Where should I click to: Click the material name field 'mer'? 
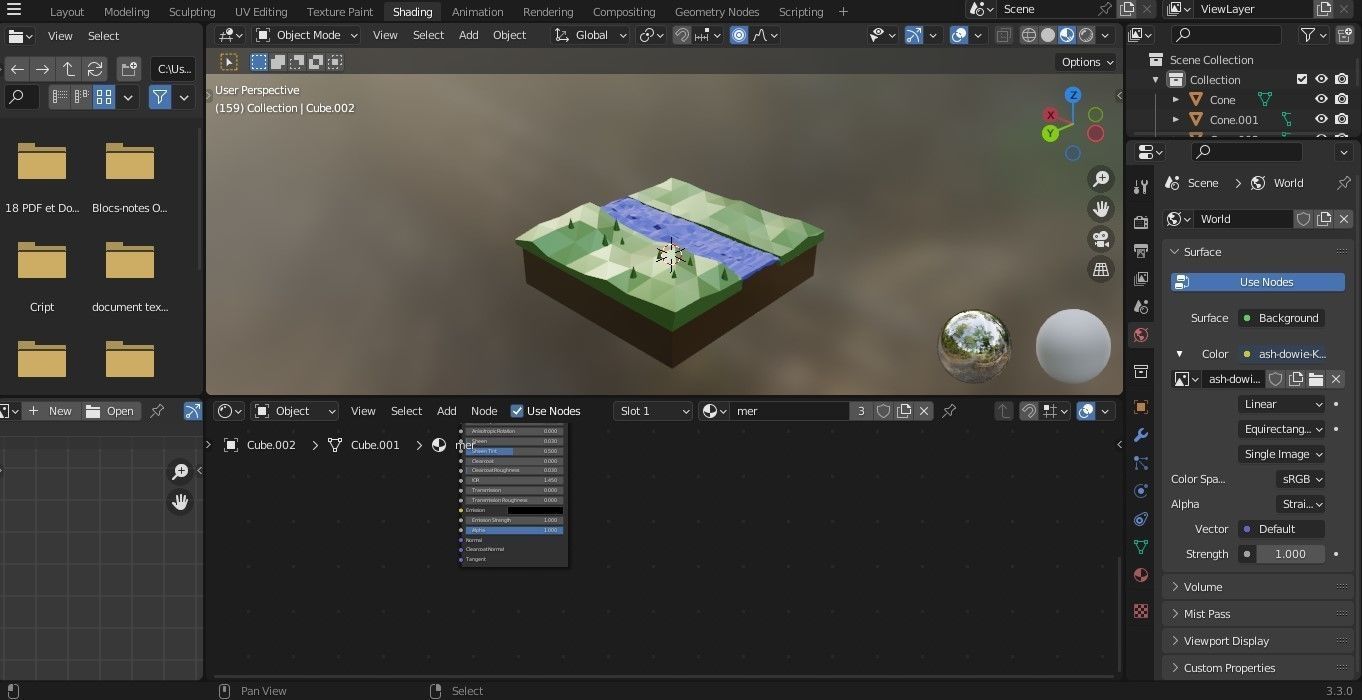coord(790,411)
